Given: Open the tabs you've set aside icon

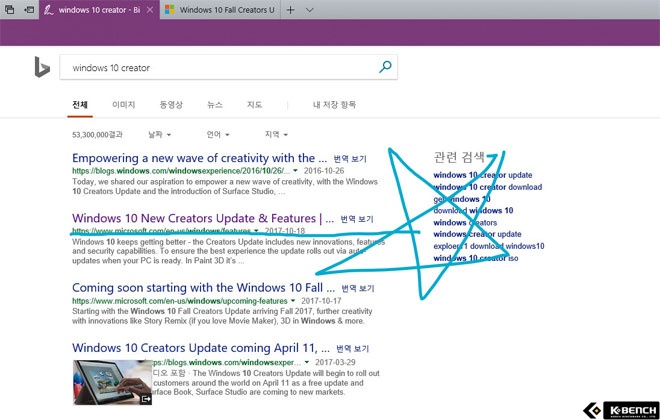Looking at the screenshot, I should click(x=9, y=10).
